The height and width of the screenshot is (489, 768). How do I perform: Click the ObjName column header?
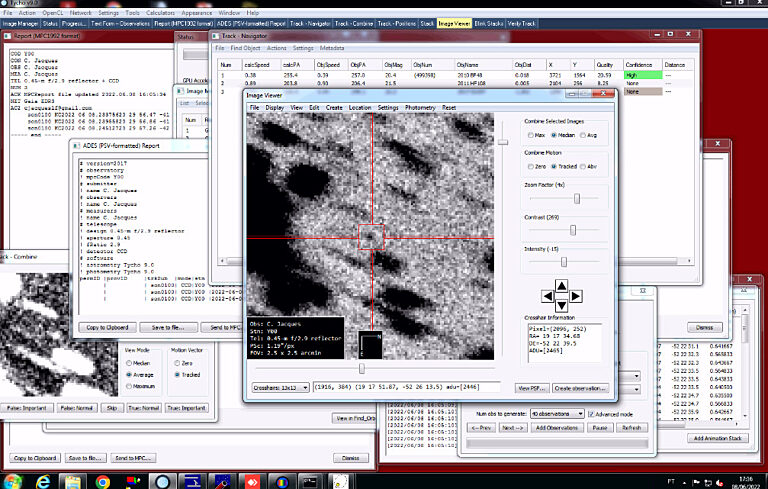point(482,65)
